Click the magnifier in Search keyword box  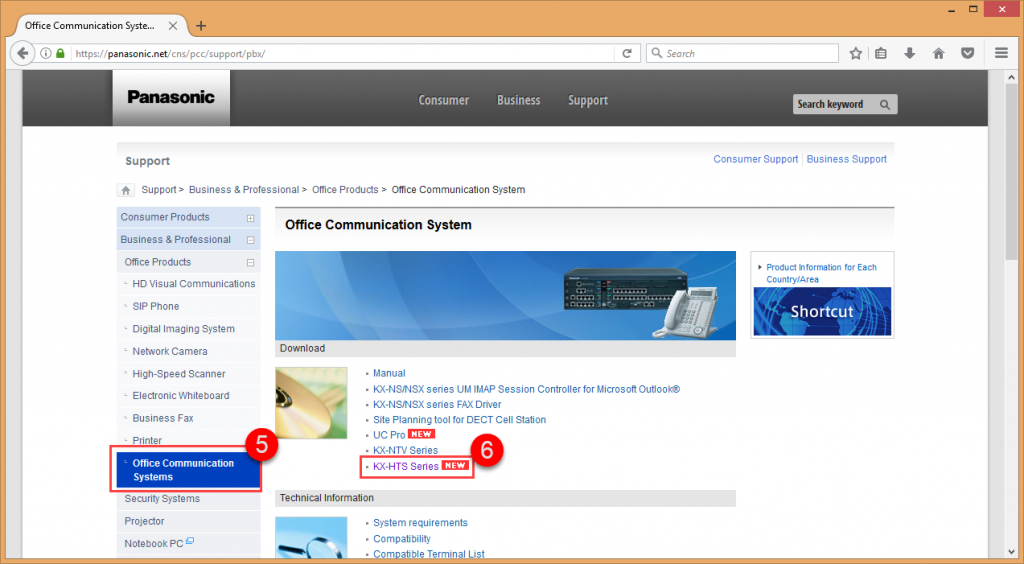(885, 104)
